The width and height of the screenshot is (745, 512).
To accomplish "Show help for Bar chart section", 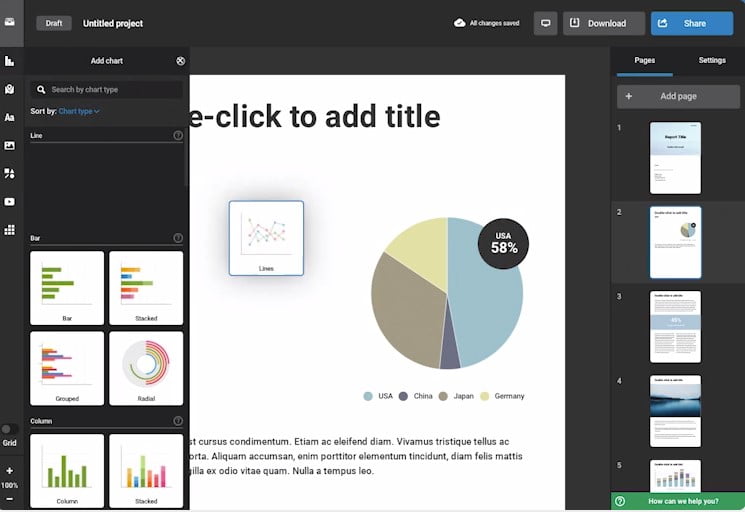I will click(178, 238).
